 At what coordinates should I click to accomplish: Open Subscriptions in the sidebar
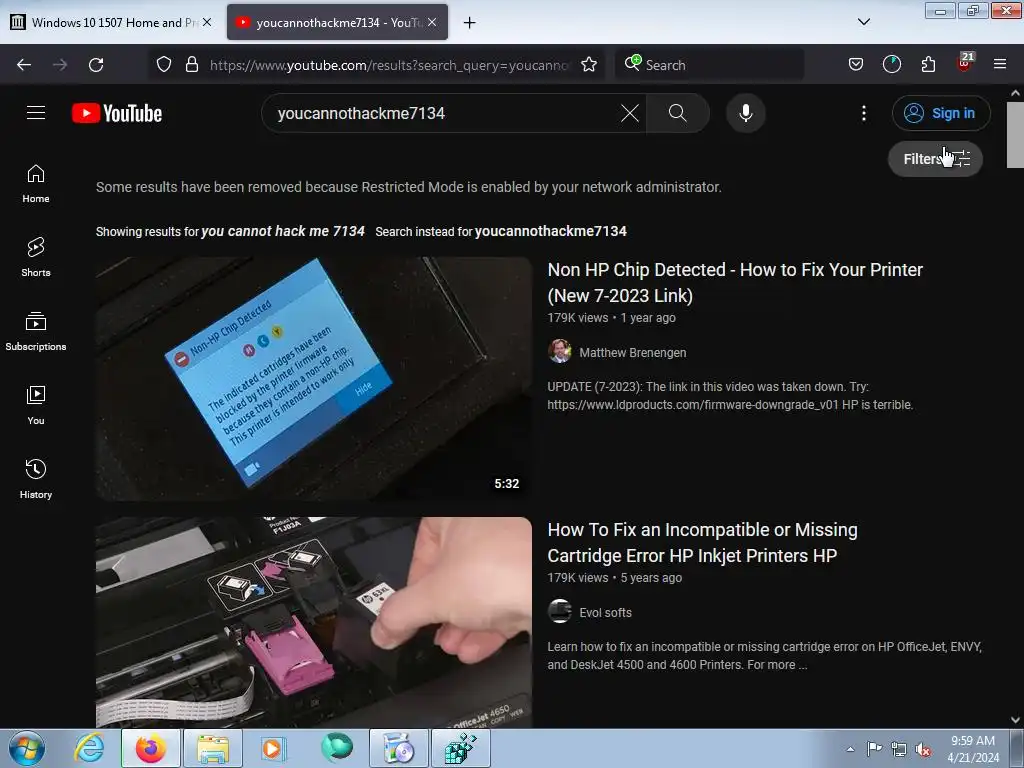(x=36, y=332)
